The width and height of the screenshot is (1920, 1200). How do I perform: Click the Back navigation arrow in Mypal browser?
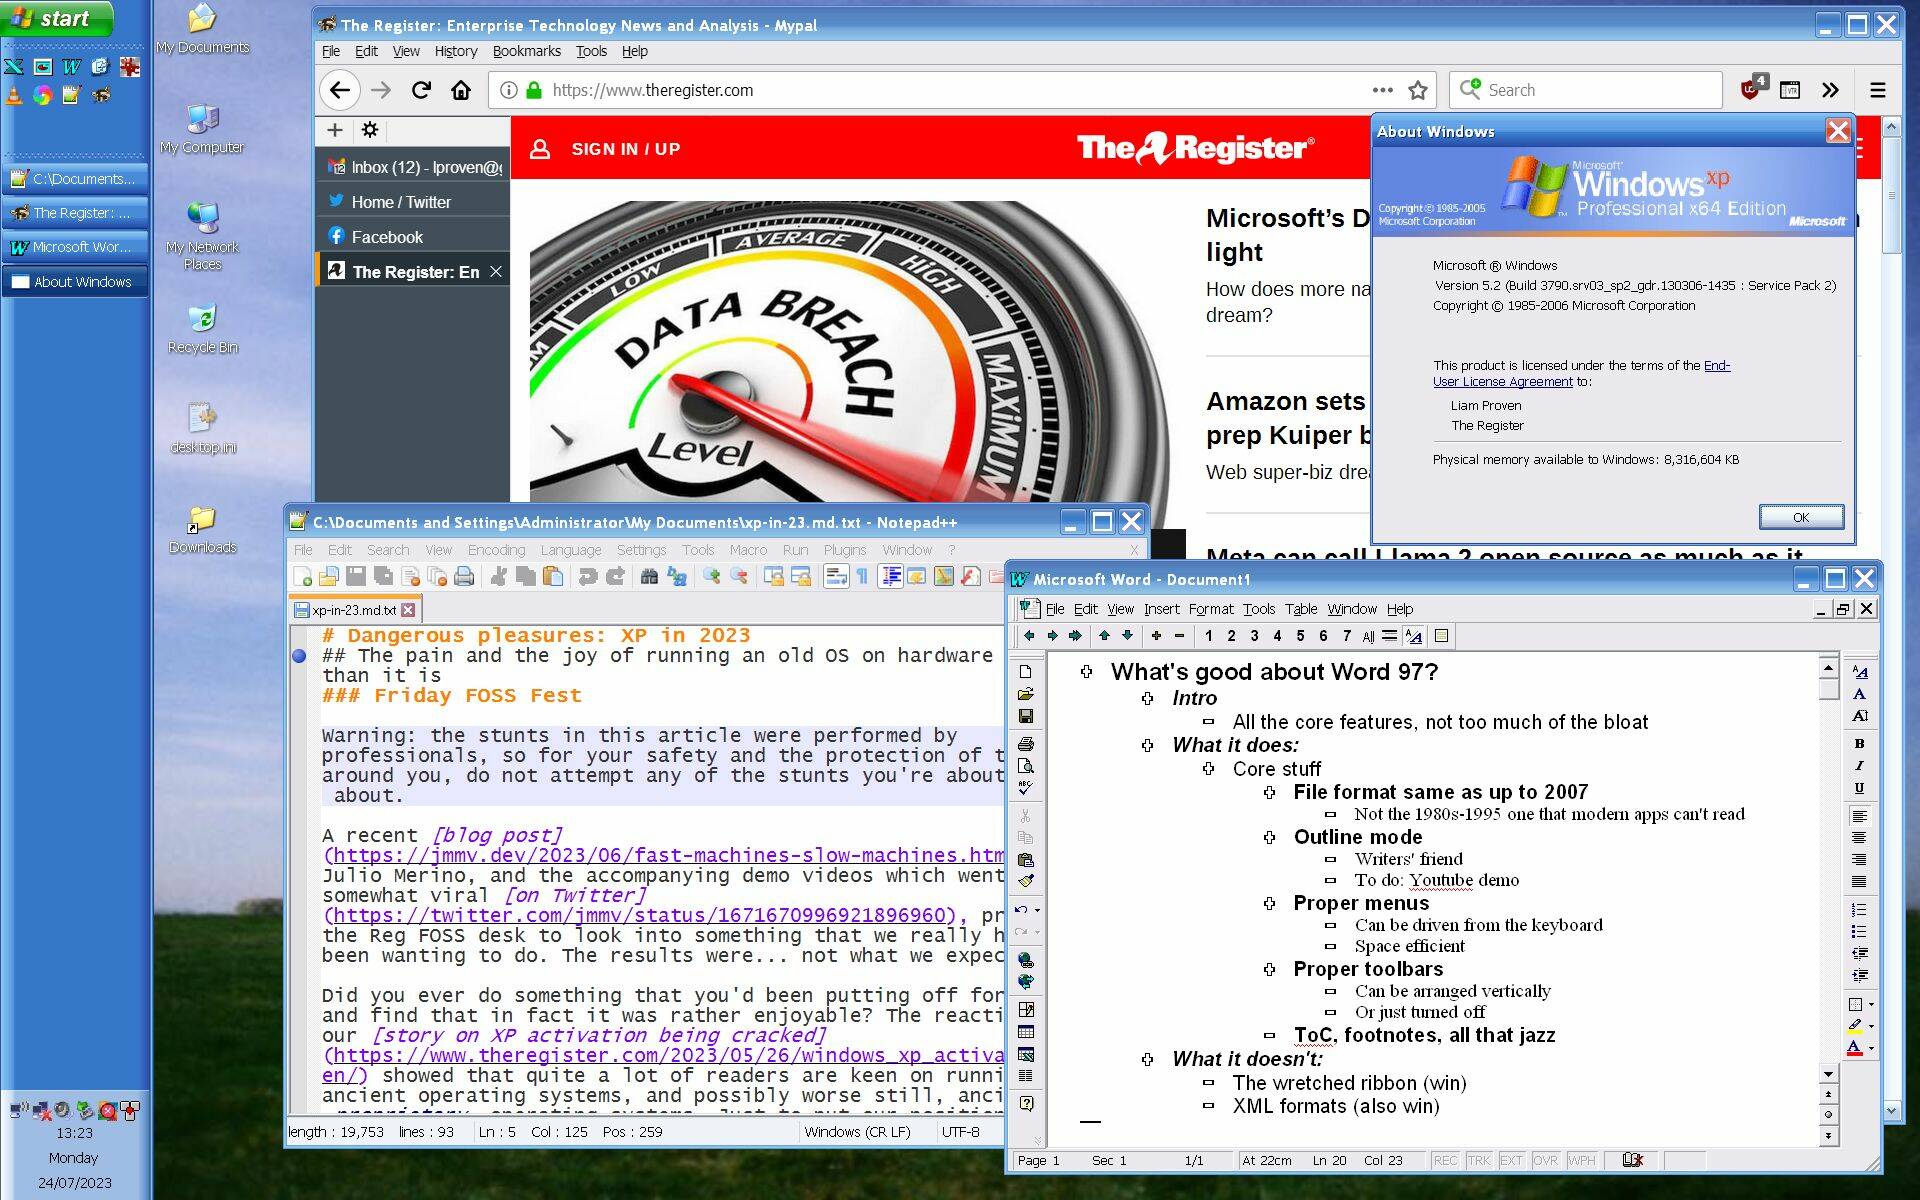point(340,88)
